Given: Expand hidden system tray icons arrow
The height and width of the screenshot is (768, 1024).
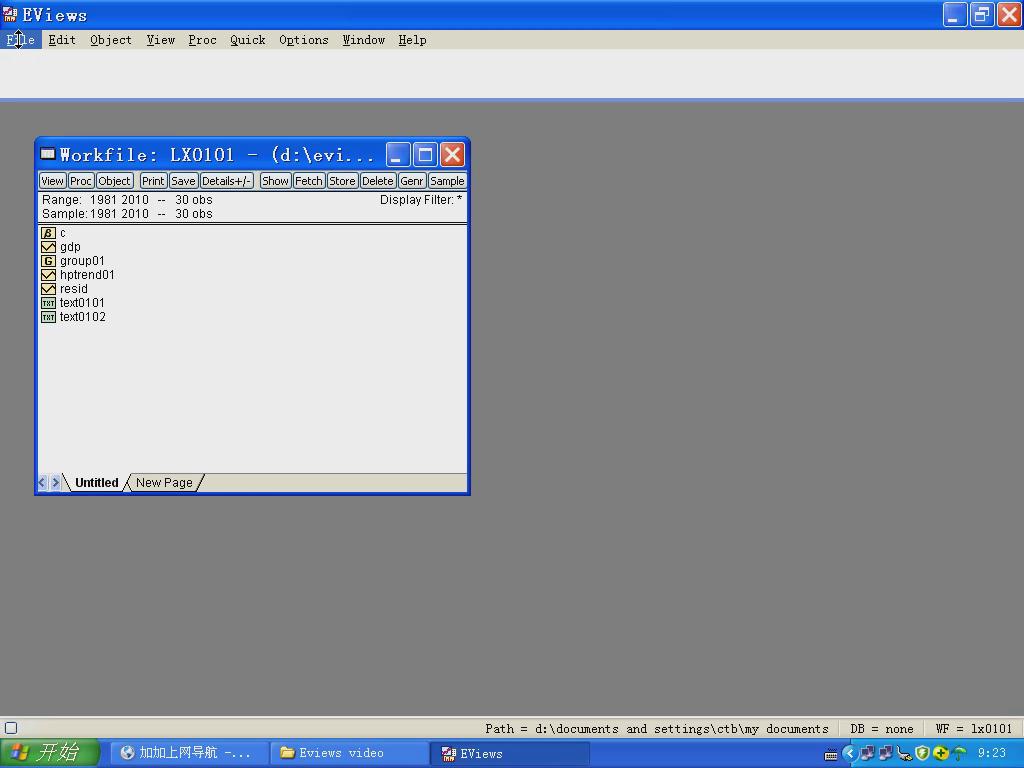Looking at the screenshot, I should 848,753.
